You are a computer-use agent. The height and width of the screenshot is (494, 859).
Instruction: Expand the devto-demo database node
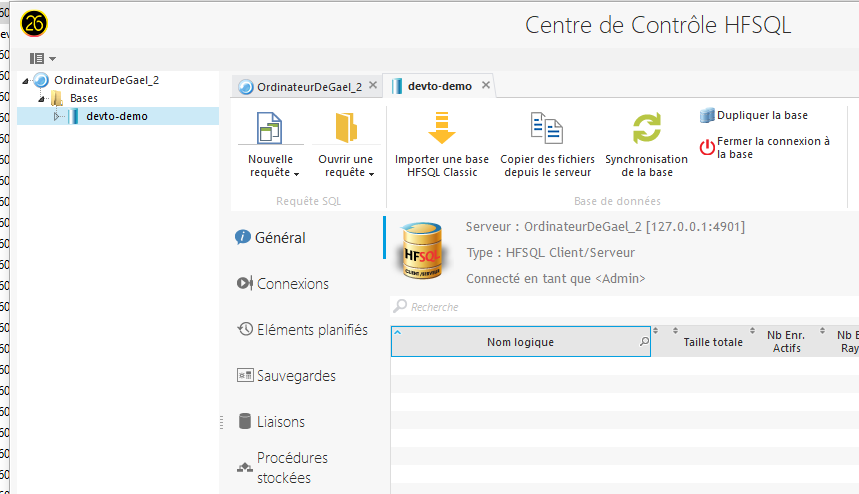(x=56, y=116)
